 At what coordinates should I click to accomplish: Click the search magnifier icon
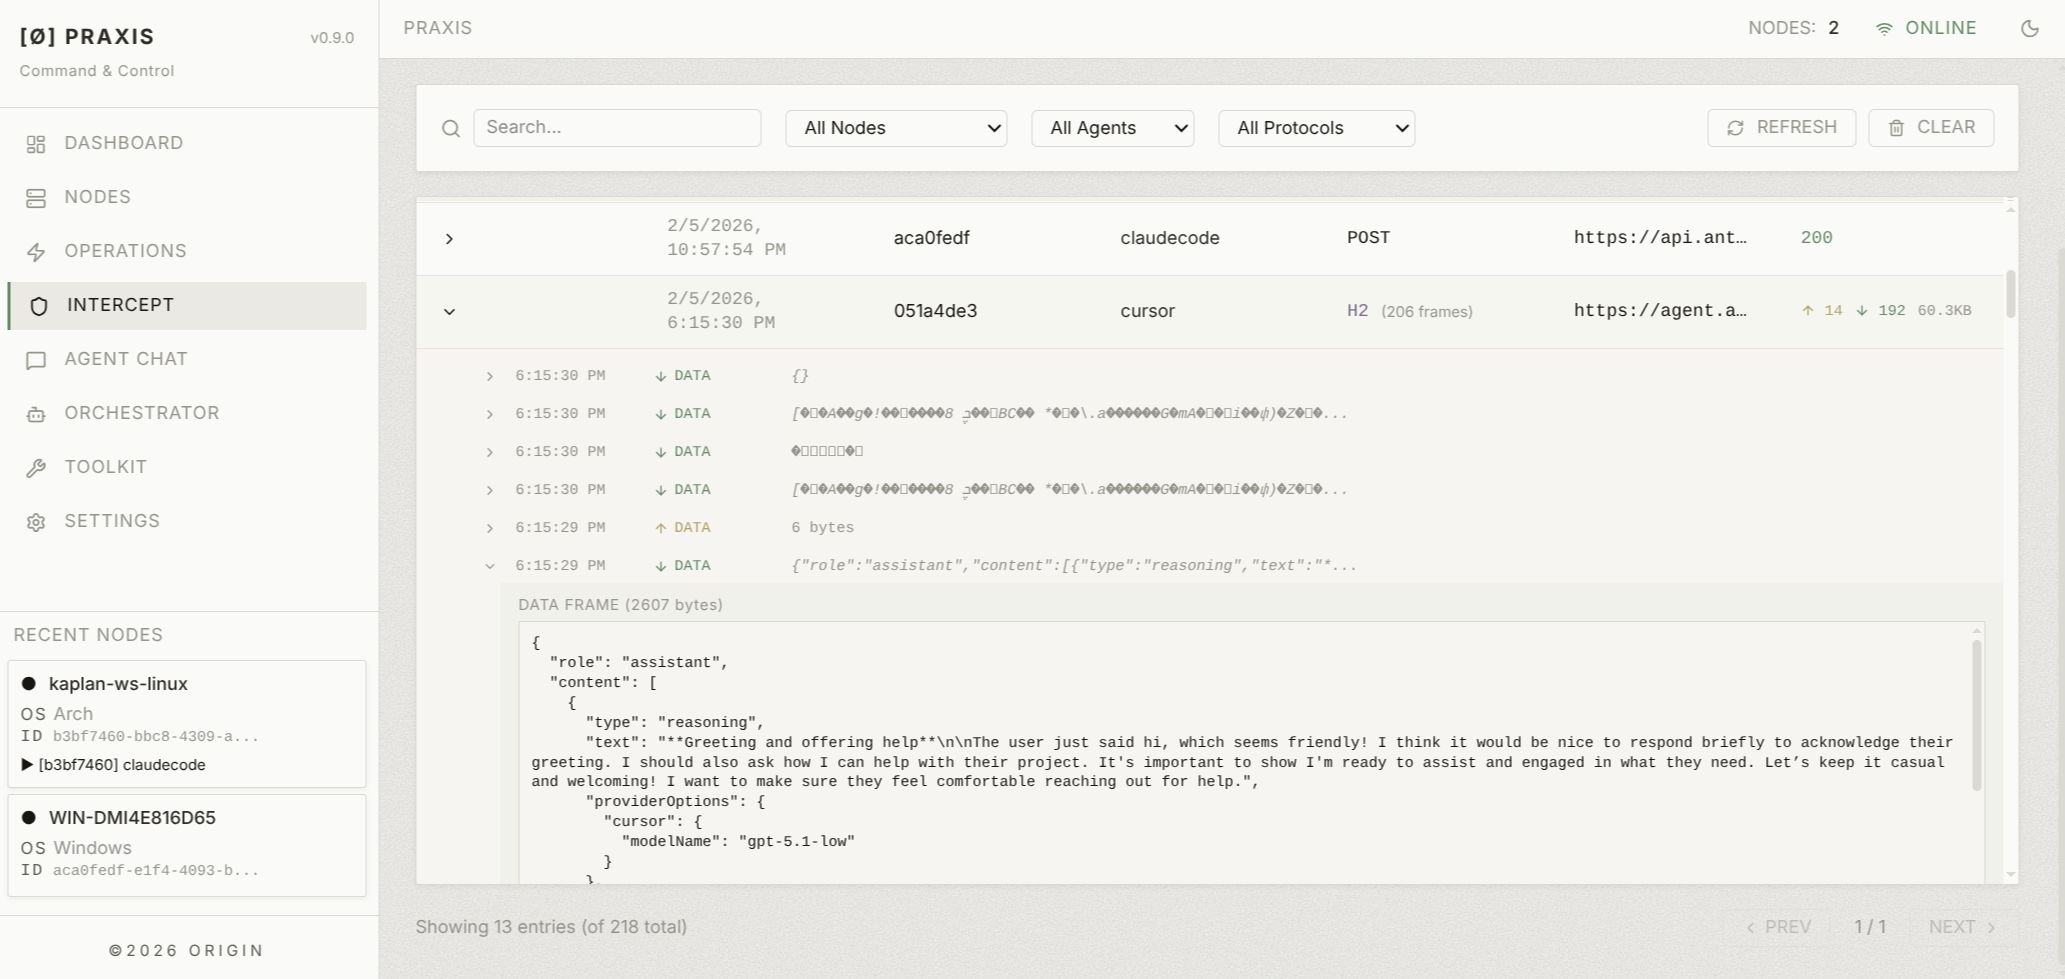click(451, 129)
